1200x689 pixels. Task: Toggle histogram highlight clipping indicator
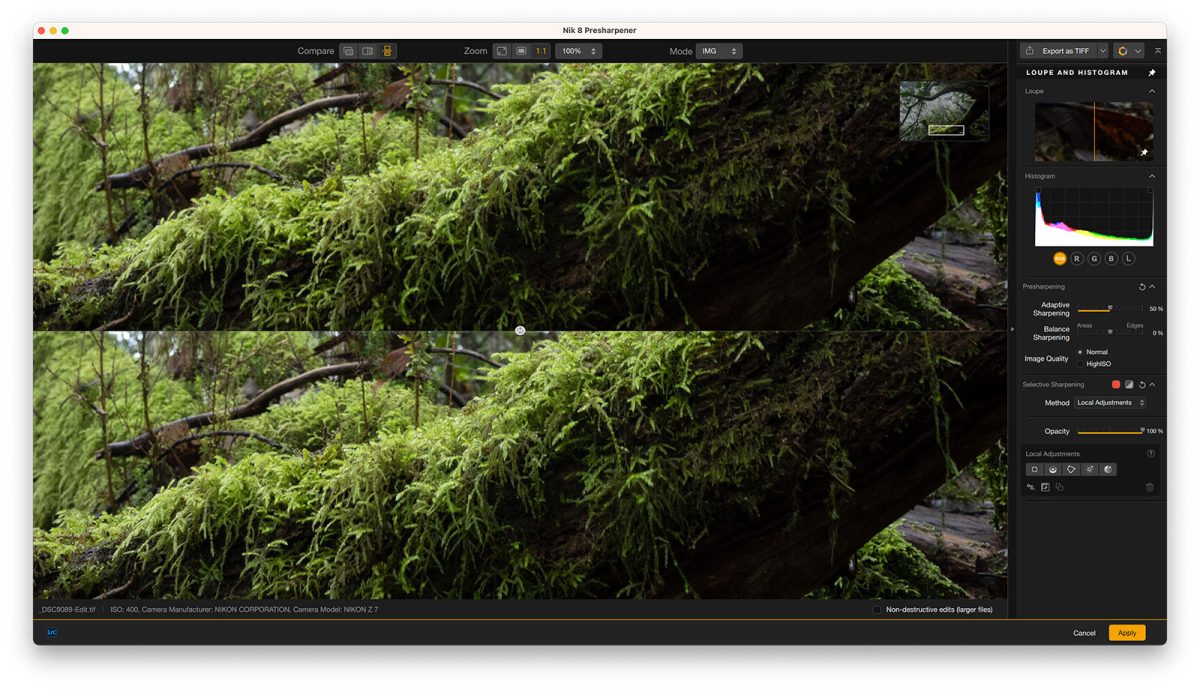[x=1150, y=190]
